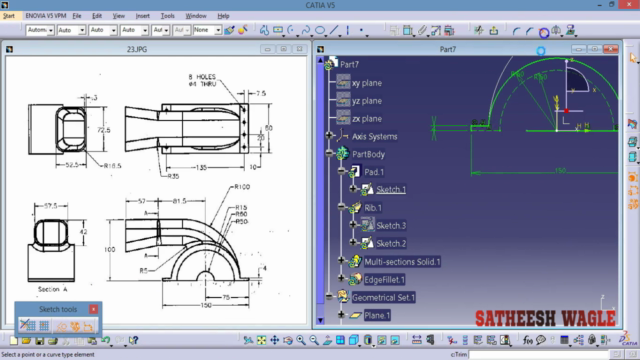Screen dimensions: 640x360
Task: Click the Pan view icon
Action: (x=274, y=340)
